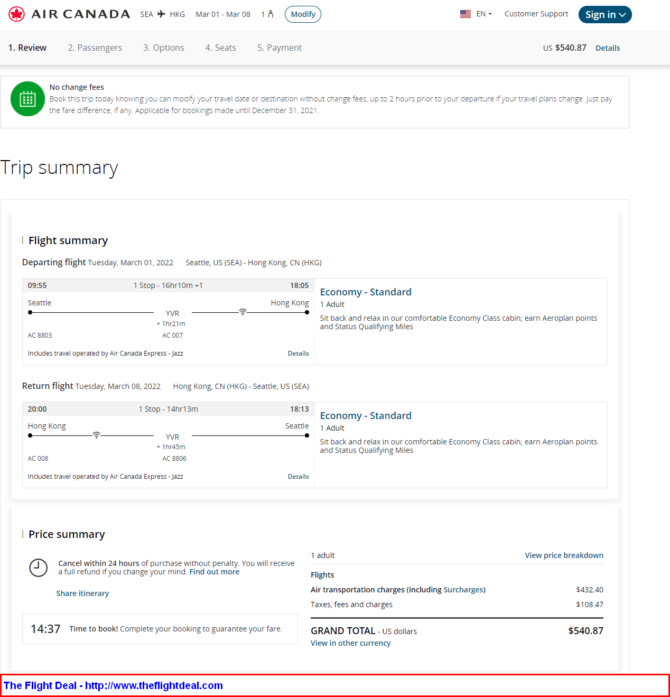Click Economy - Standard for return flight
The image size is (670, 697).
(365, 416)
